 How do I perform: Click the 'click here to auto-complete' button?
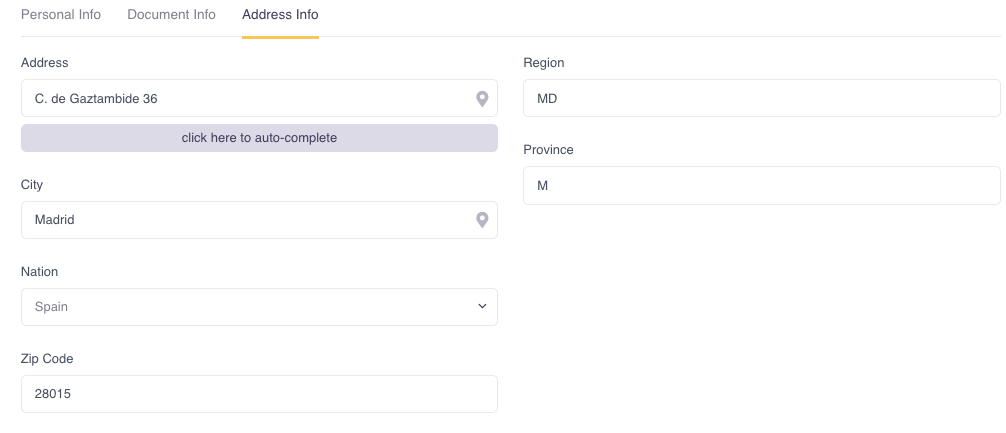click(259, 138)
